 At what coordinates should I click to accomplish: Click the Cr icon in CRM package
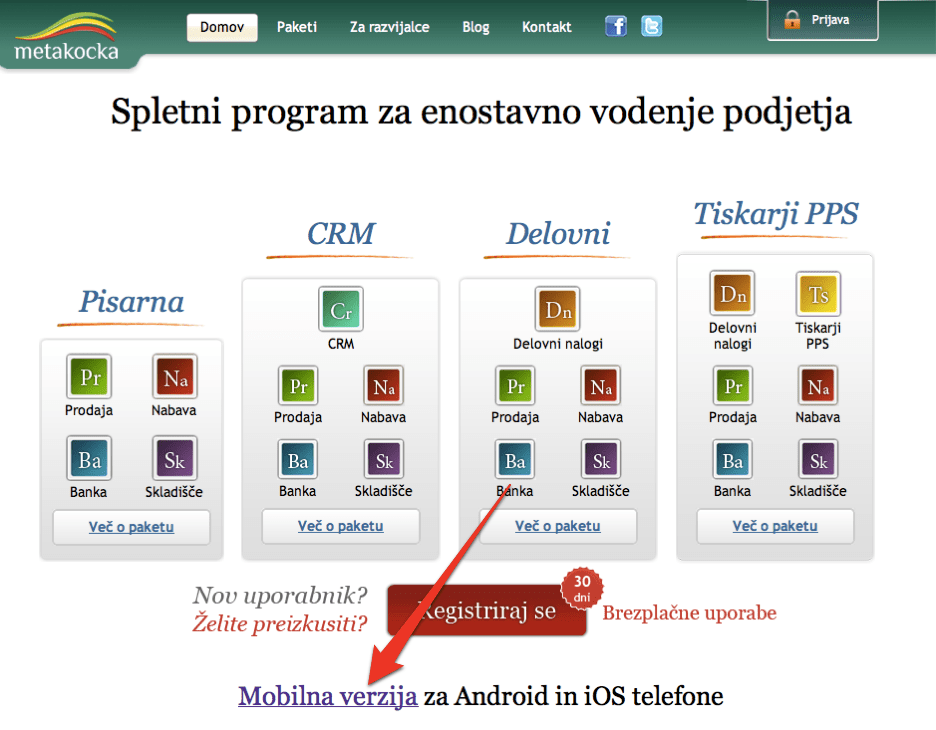[341, 309]
